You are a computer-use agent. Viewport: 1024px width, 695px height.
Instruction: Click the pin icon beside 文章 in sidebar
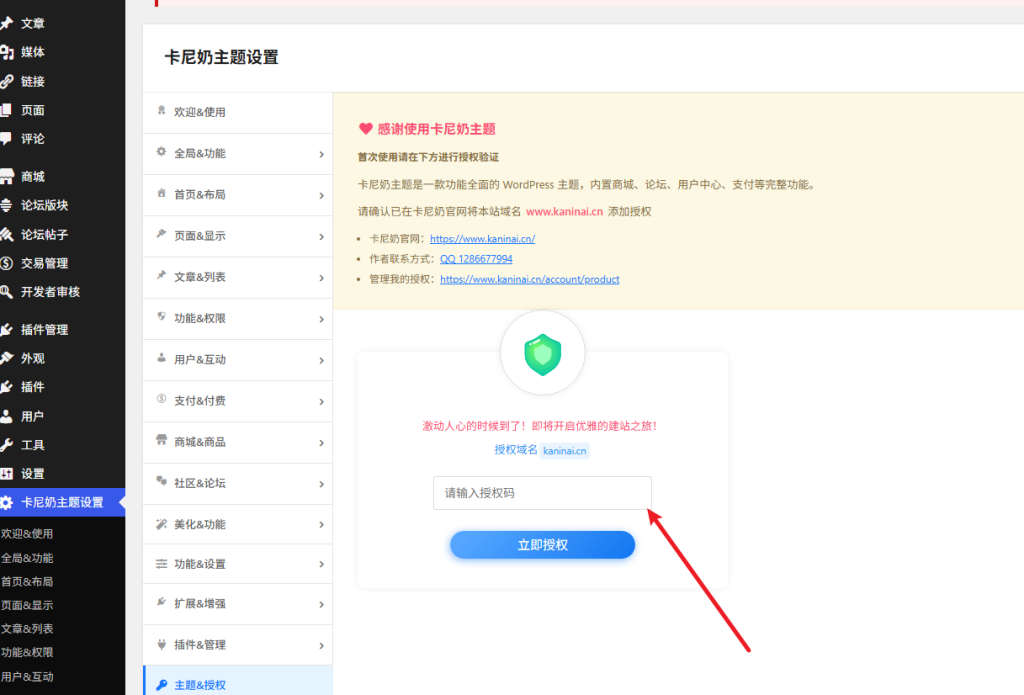(x=7, y=24)
